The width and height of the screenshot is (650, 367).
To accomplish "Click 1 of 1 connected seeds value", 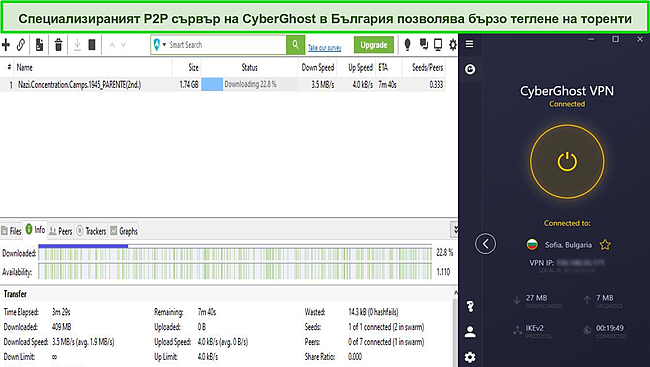I will (x=386, y=327).
